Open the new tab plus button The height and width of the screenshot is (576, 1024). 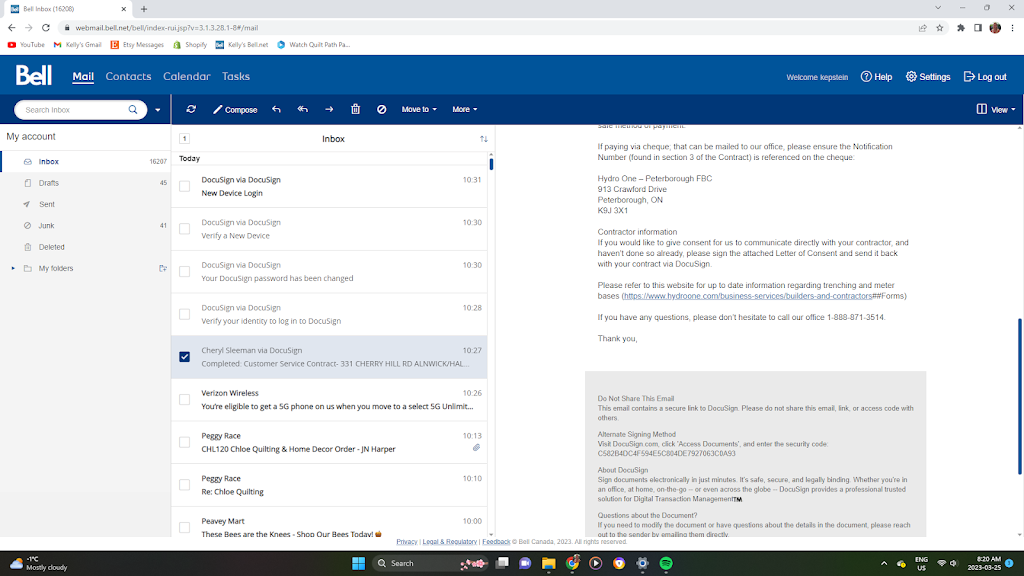tap(144, 9)
